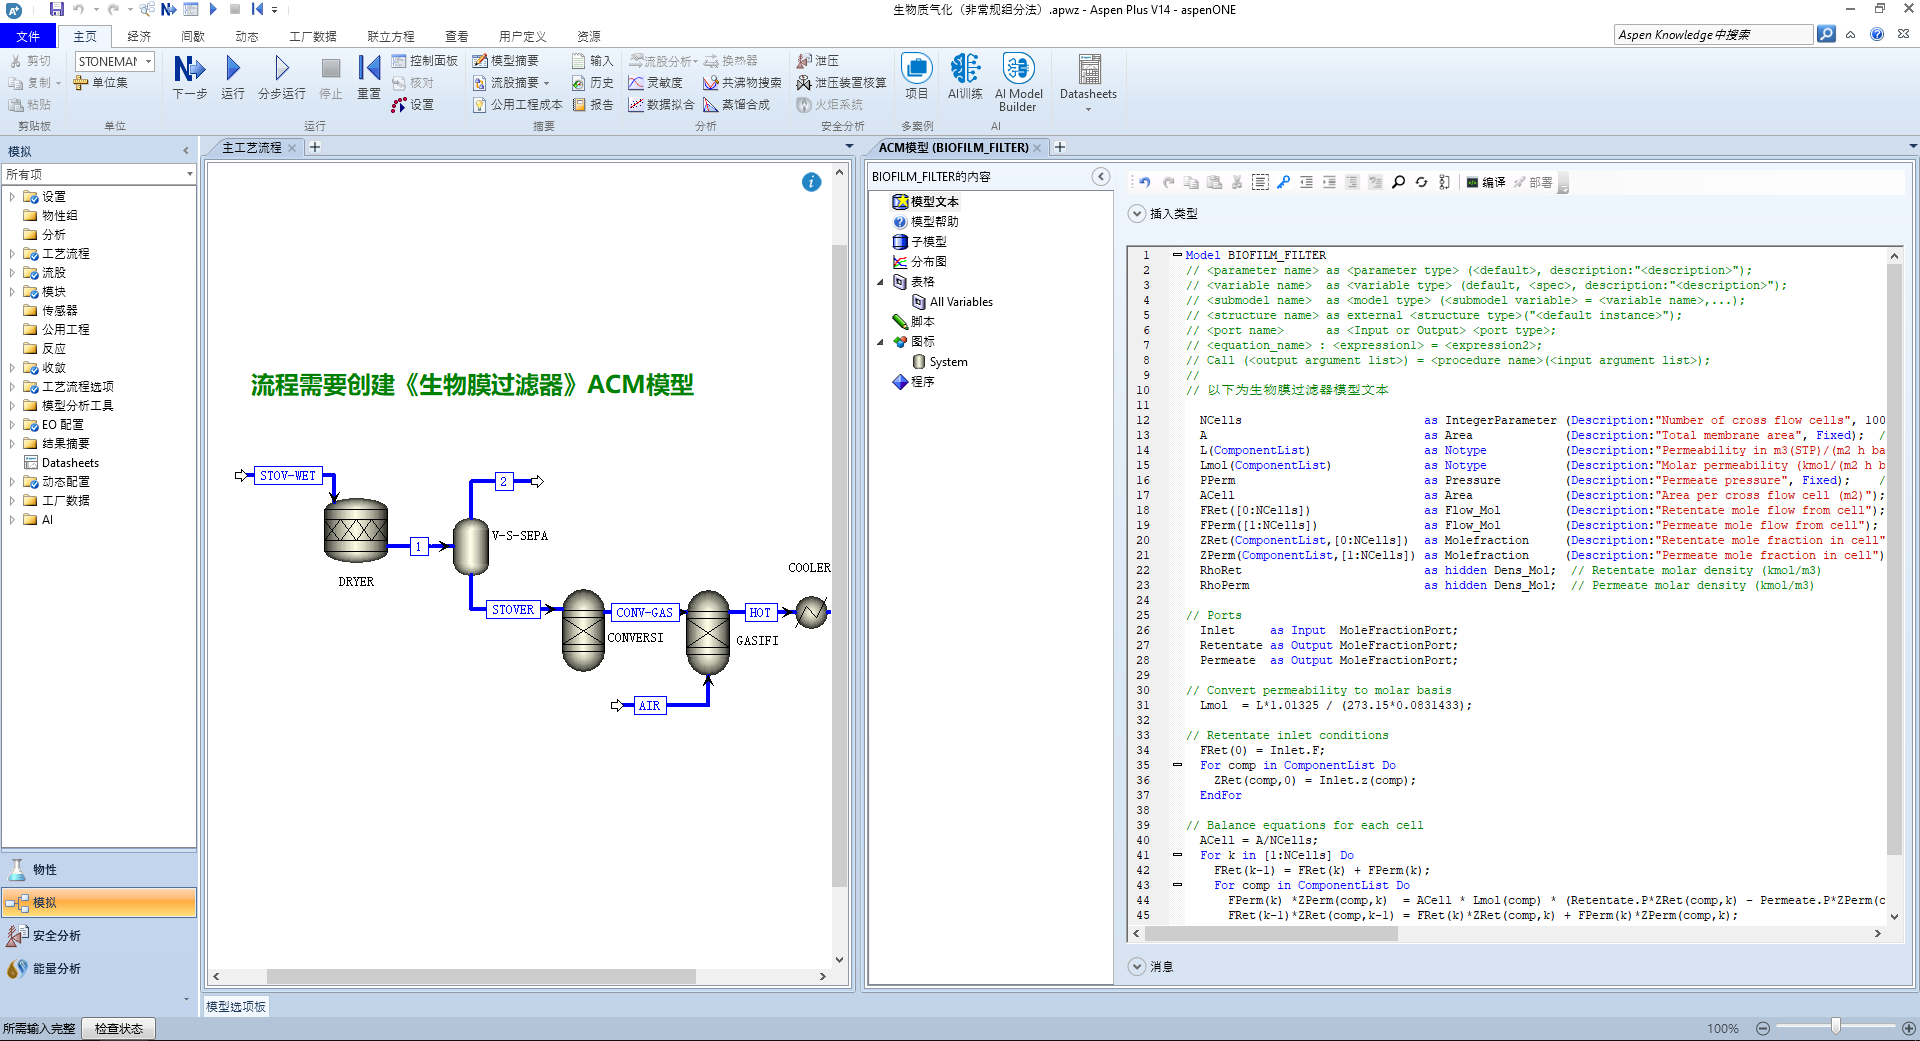1920x1041 pixels.
Task: Click the zoom-in plus button
Action: pos(1908,1028)
